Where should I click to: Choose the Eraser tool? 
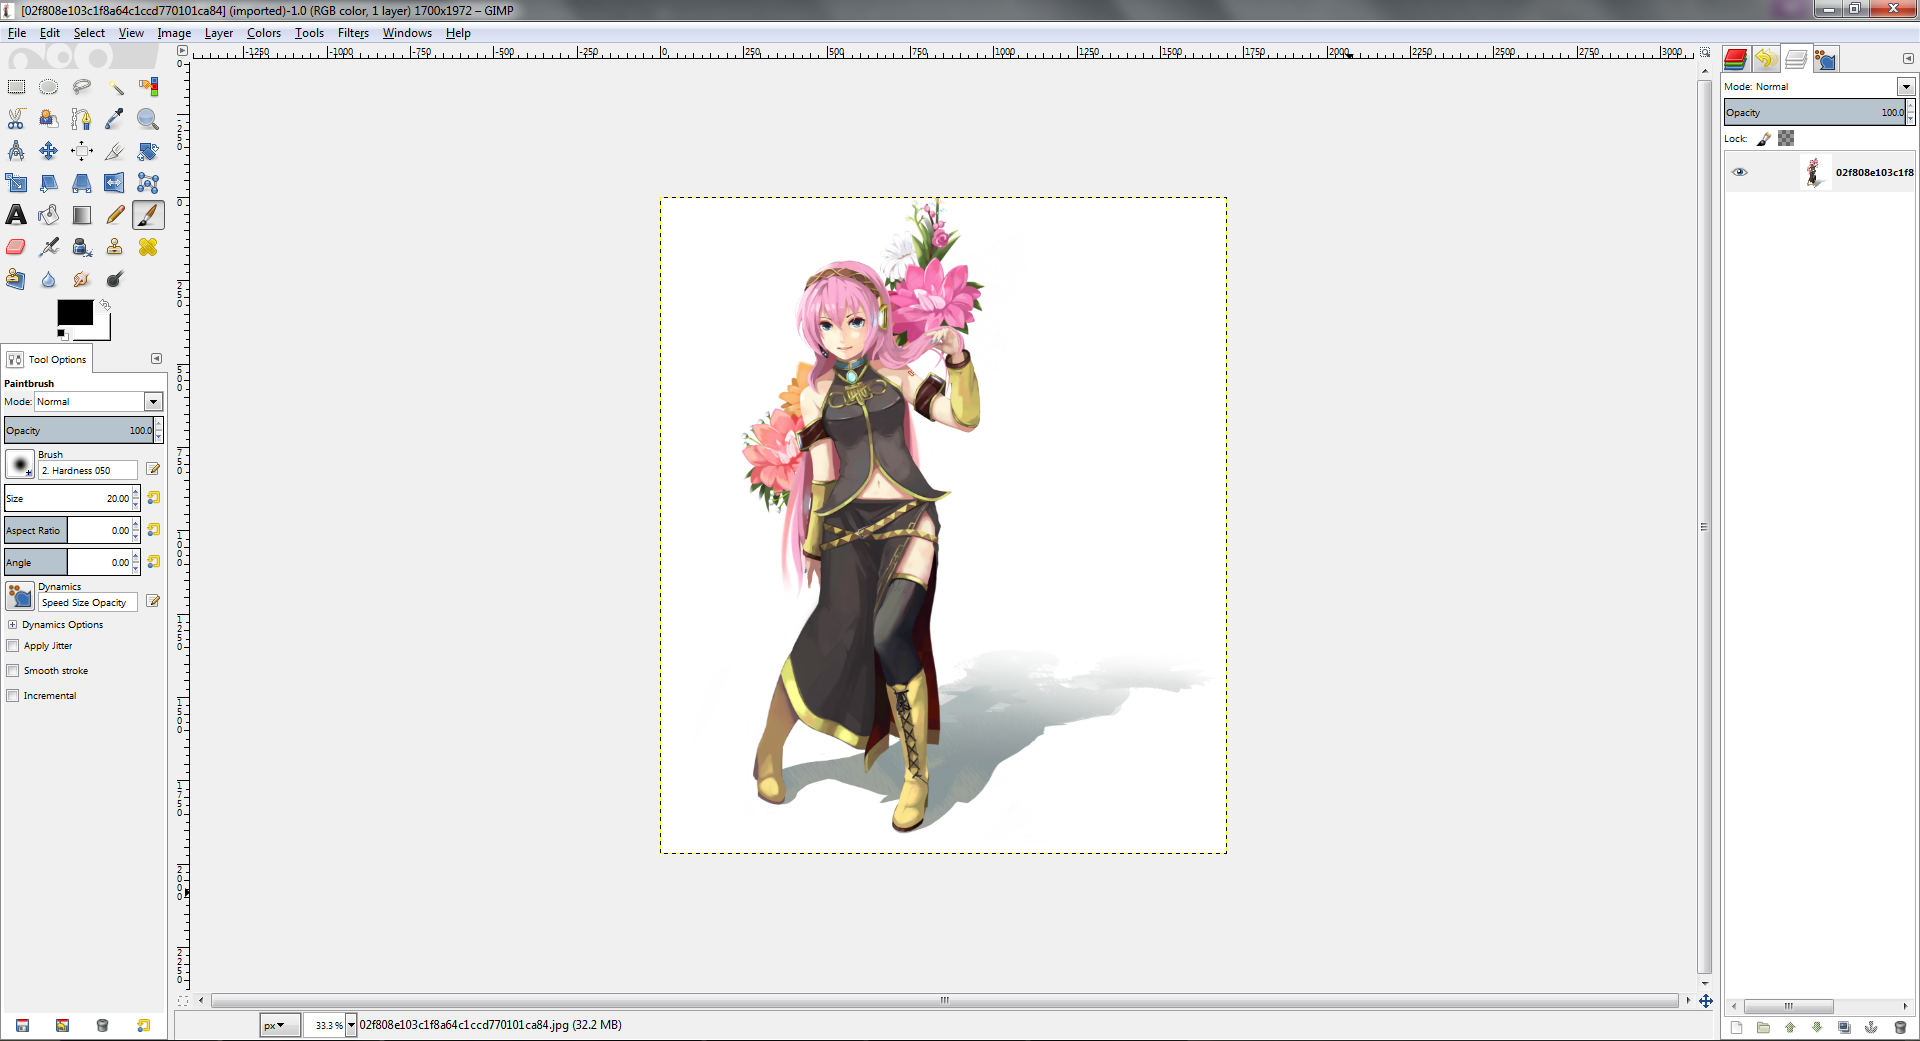[x=16, y=247]
